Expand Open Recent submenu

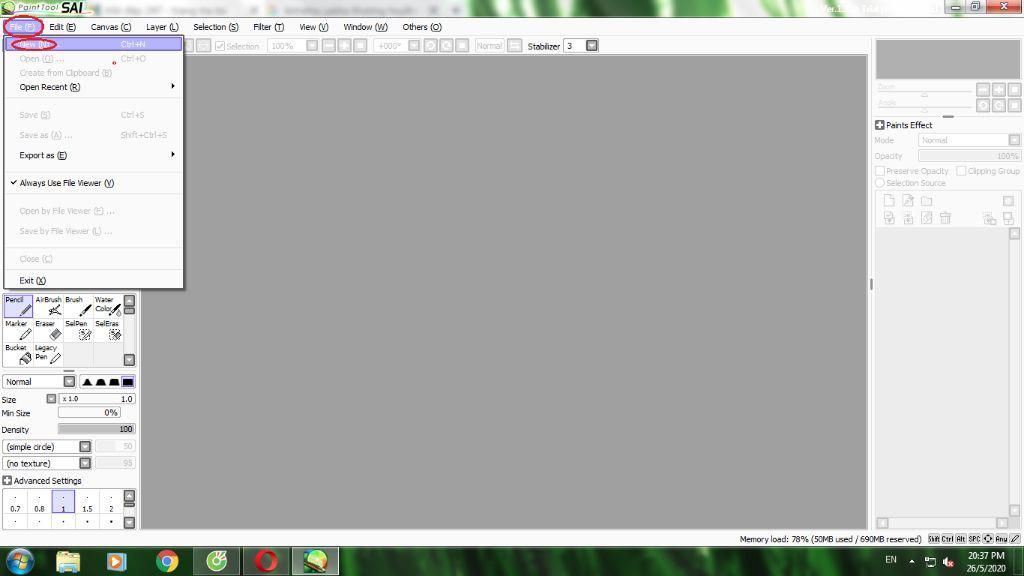pyautogui.click(x=93, y=87)
